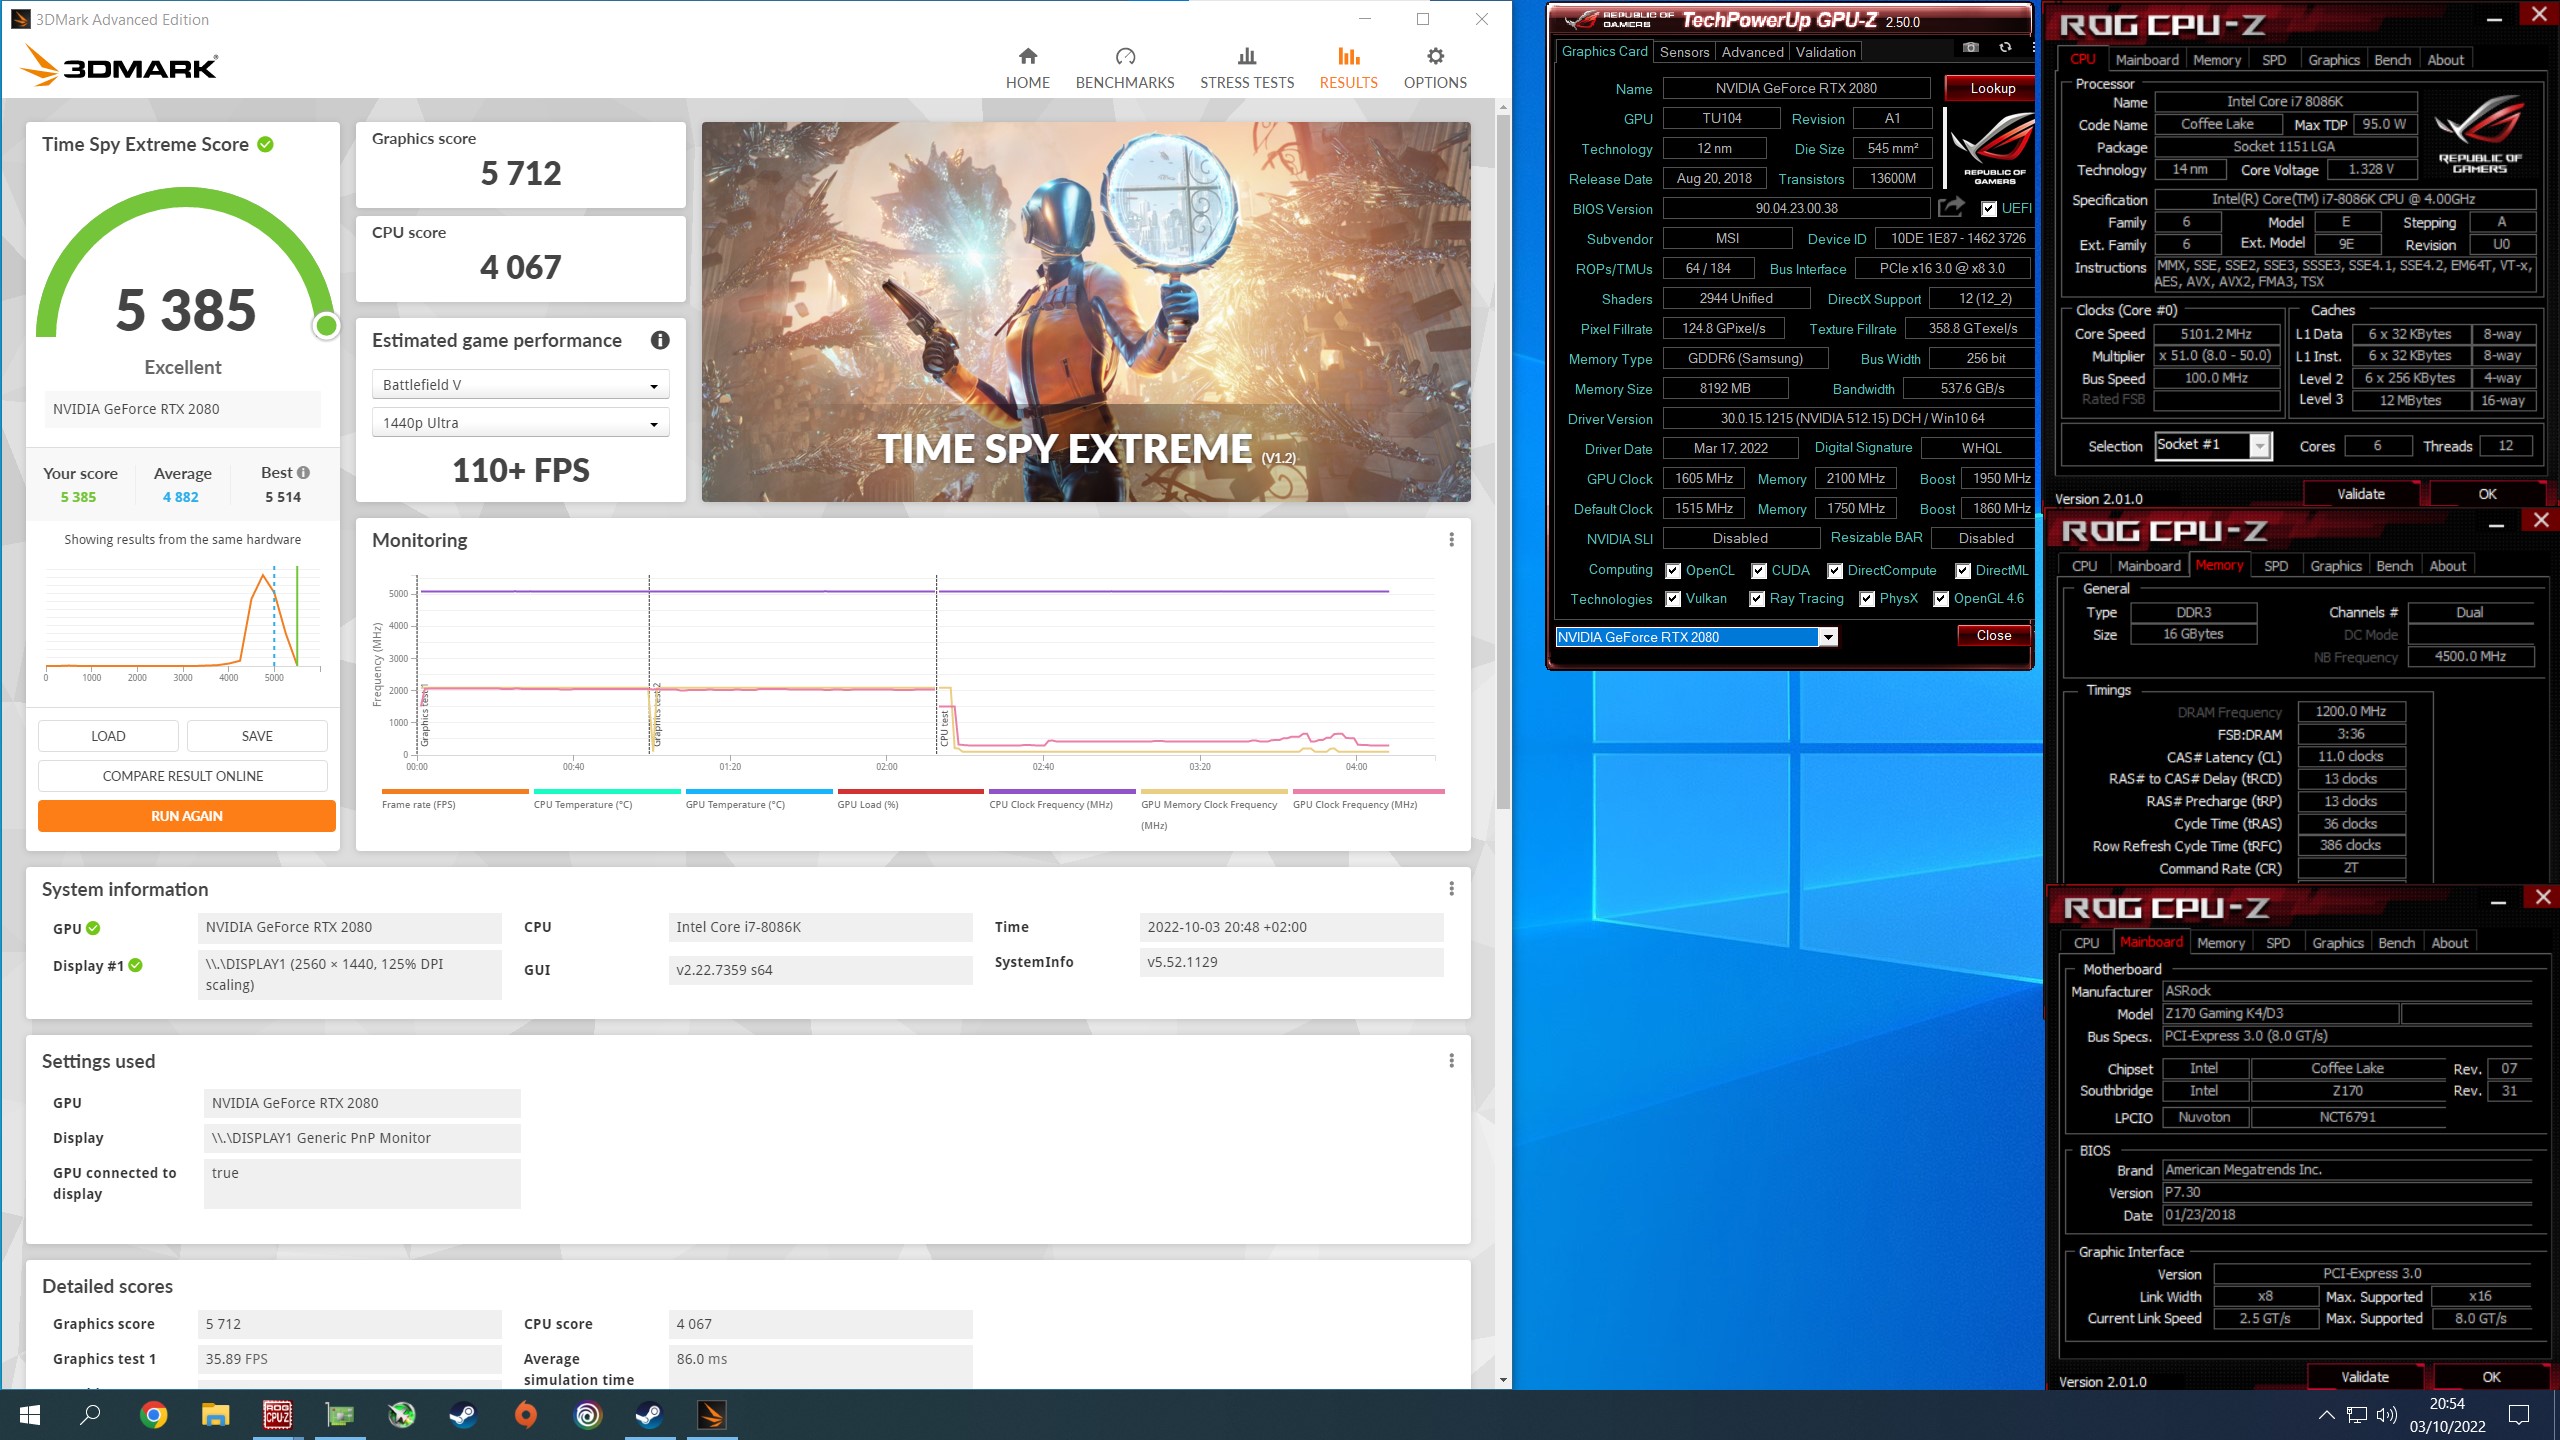Image resolution: width=2560 pixels, height=1440 pixels.
Task: Click LOAD result button
Action: [108, 736]
